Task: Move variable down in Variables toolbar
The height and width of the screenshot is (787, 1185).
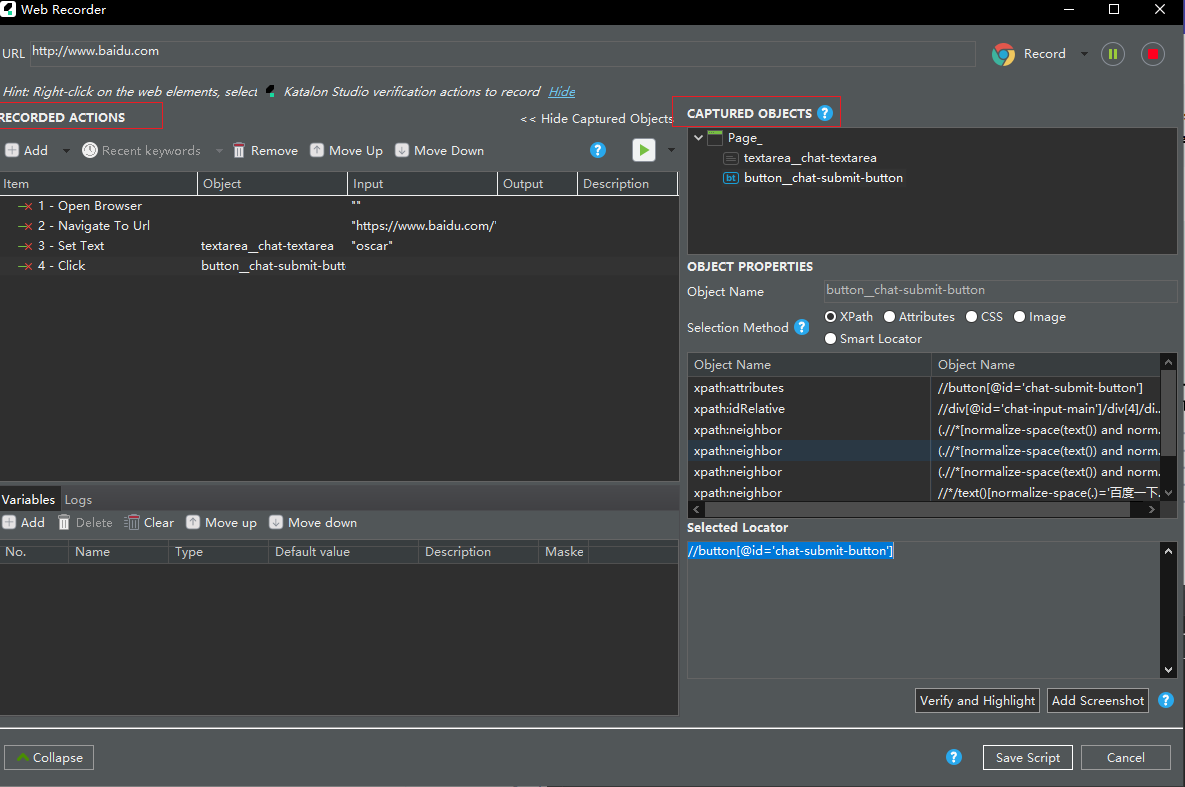Action: [x=313, y=522]
